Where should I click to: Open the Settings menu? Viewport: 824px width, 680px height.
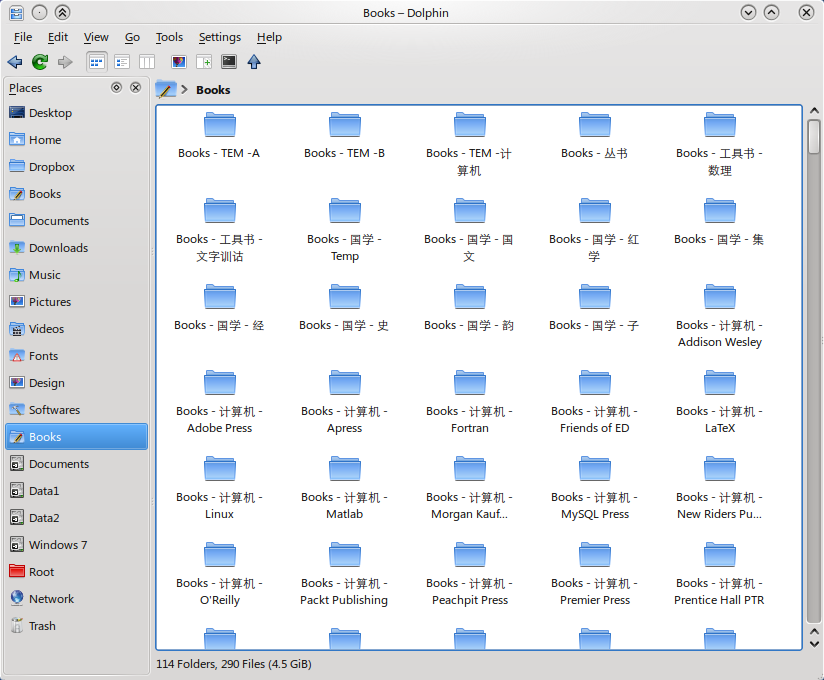coord(220,37)
